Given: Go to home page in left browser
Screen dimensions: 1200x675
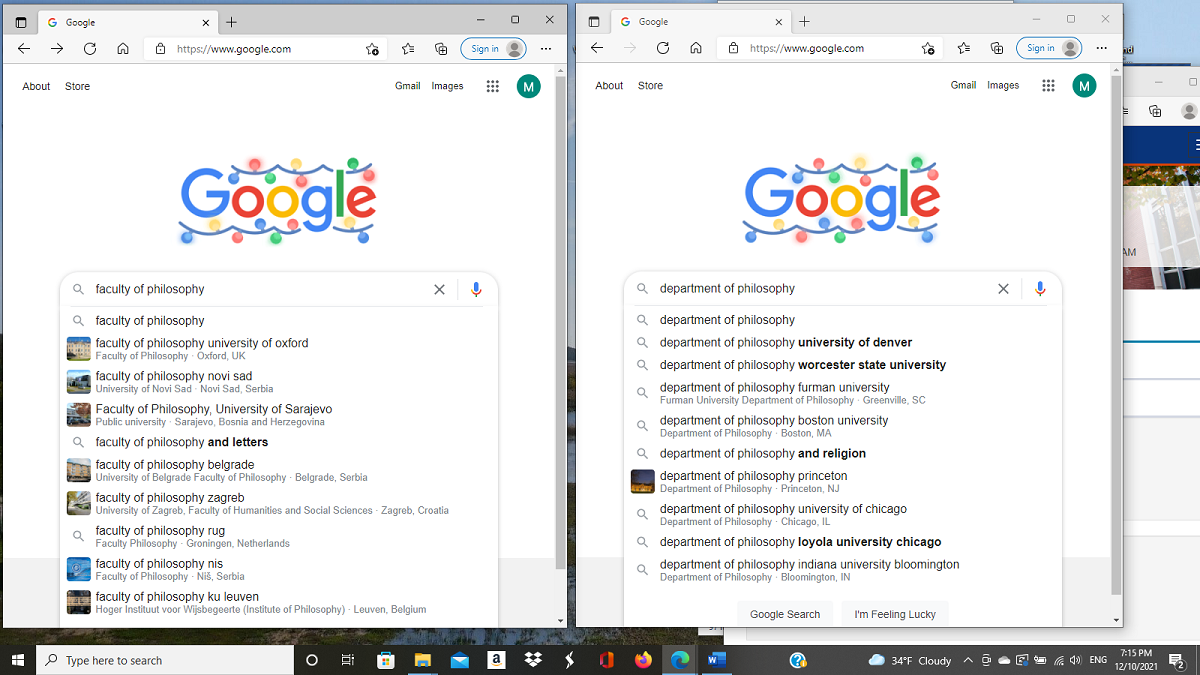Looking at the screenshot, I should click(x=122, y=49).
